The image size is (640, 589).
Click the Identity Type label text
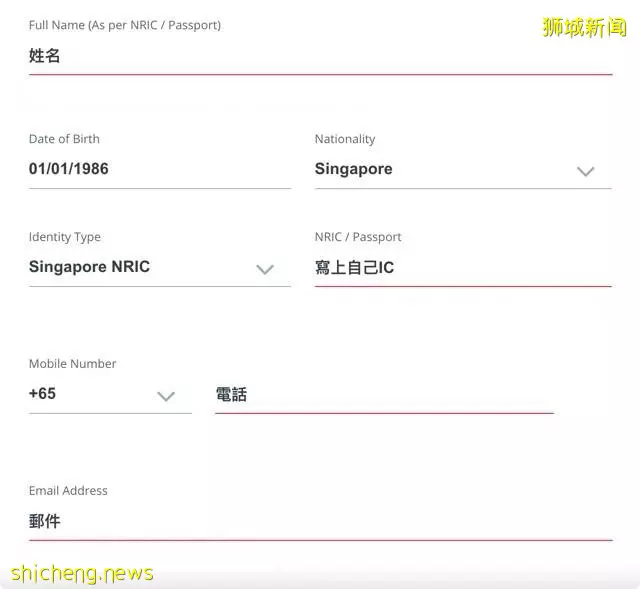(65, 237)
